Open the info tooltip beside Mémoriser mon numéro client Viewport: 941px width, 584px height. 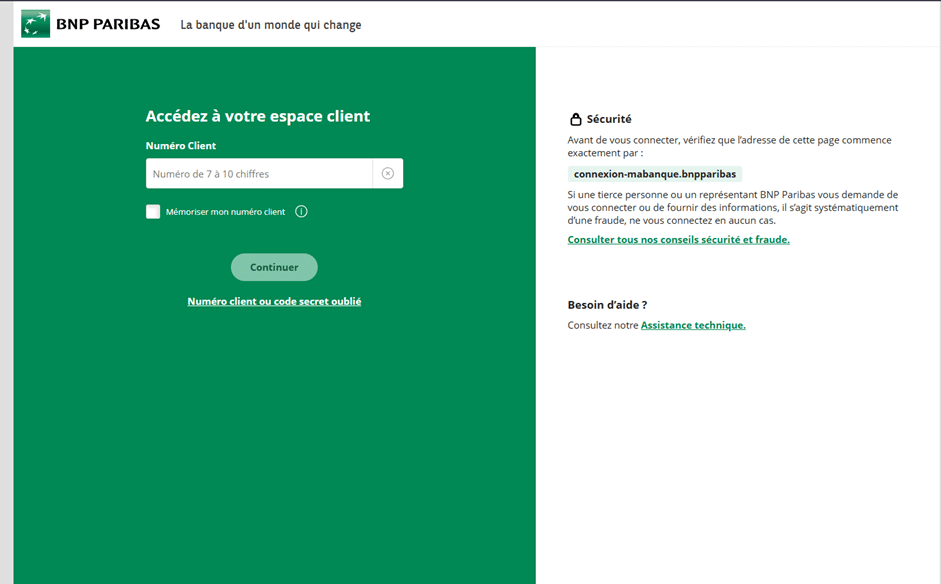(x=301, y=211)
